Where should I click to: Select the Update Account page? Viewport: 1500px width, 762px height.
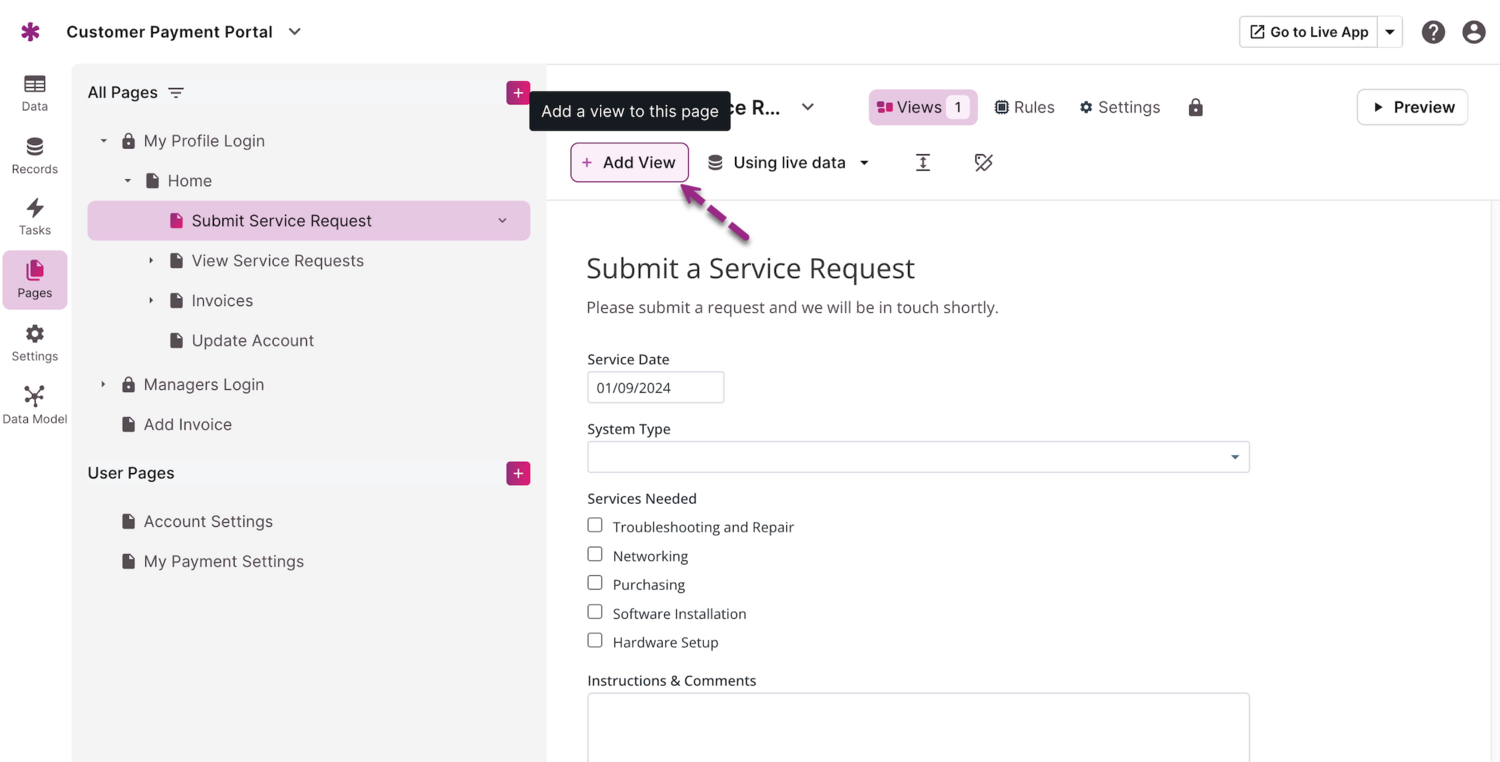coord(252,341)
